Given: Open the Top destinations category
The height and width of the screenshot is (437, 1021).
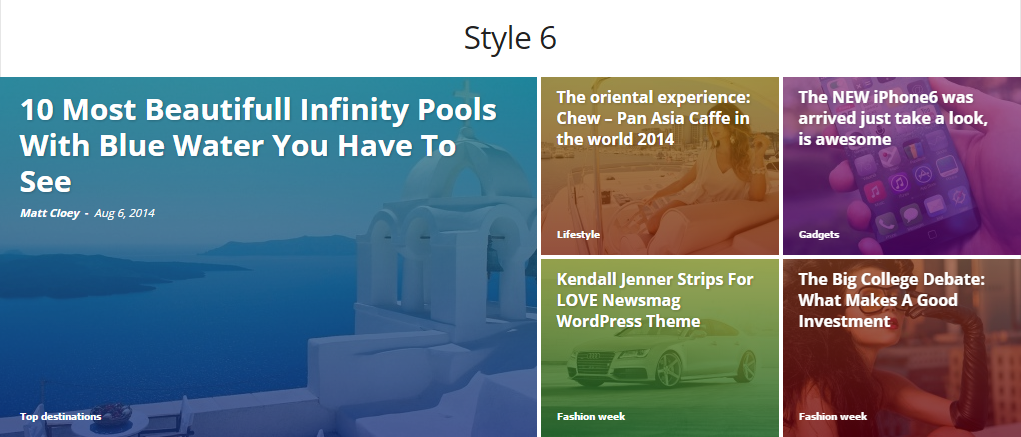Looking at the screenshot, I should [61, 416].
